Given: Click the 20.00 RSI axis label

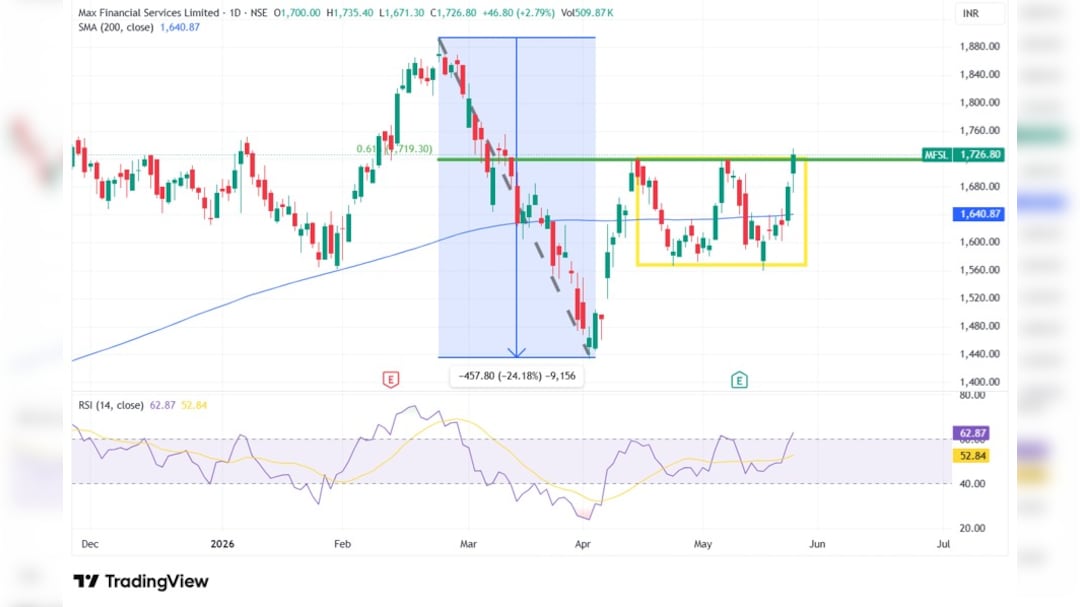Looking at the screenshot, I should pyautogui.click(x=973, y=528).
